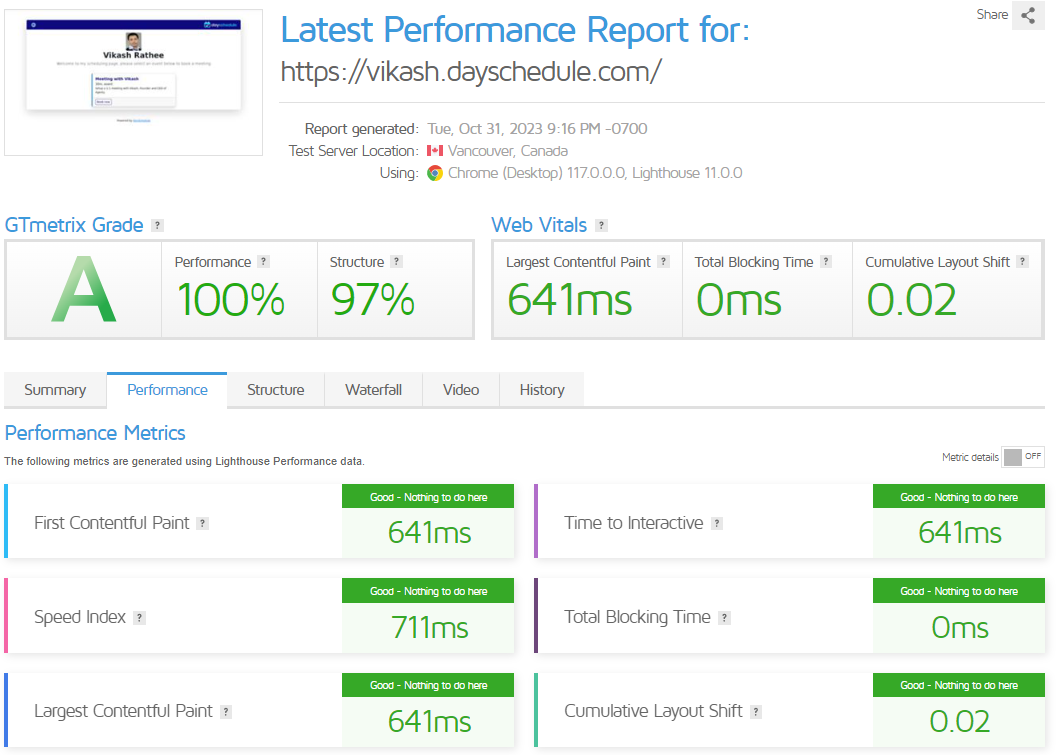The height and width of the screenshot is (755, 1057).
Task: Toggle the Metric details switch
Action: pyautogui.click(x=1023, y=456)
